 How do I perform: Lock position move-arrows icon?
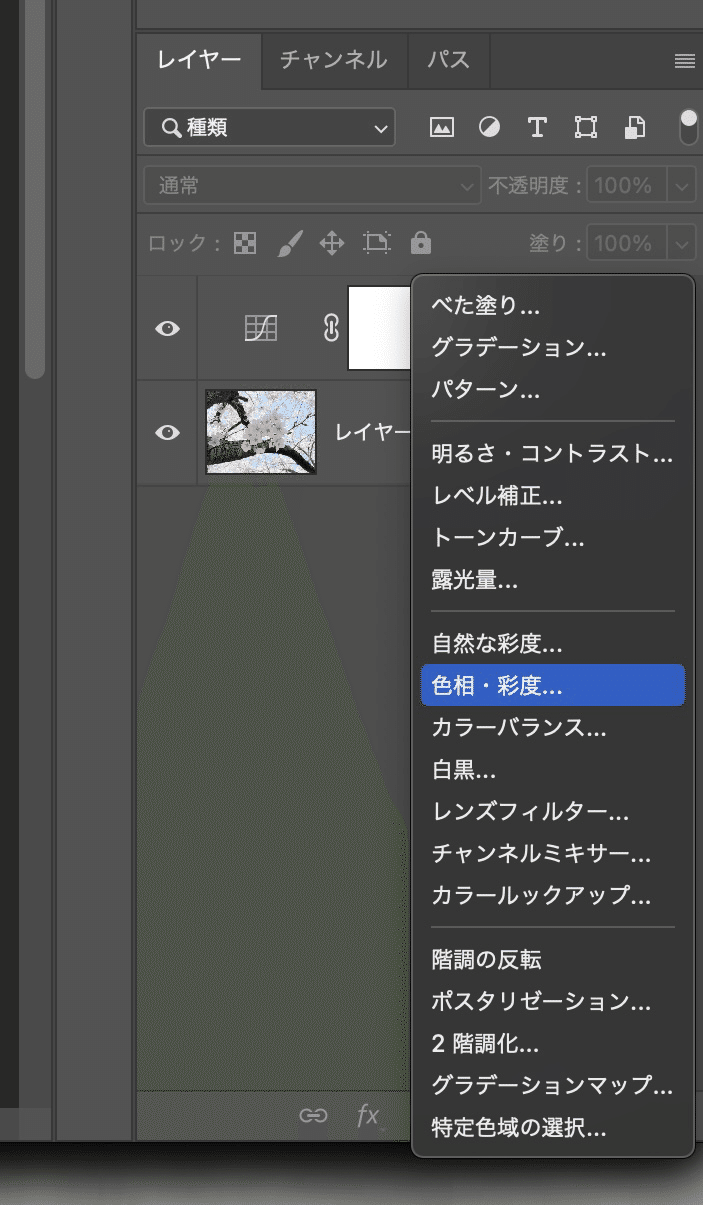click(x=332, y=243)
